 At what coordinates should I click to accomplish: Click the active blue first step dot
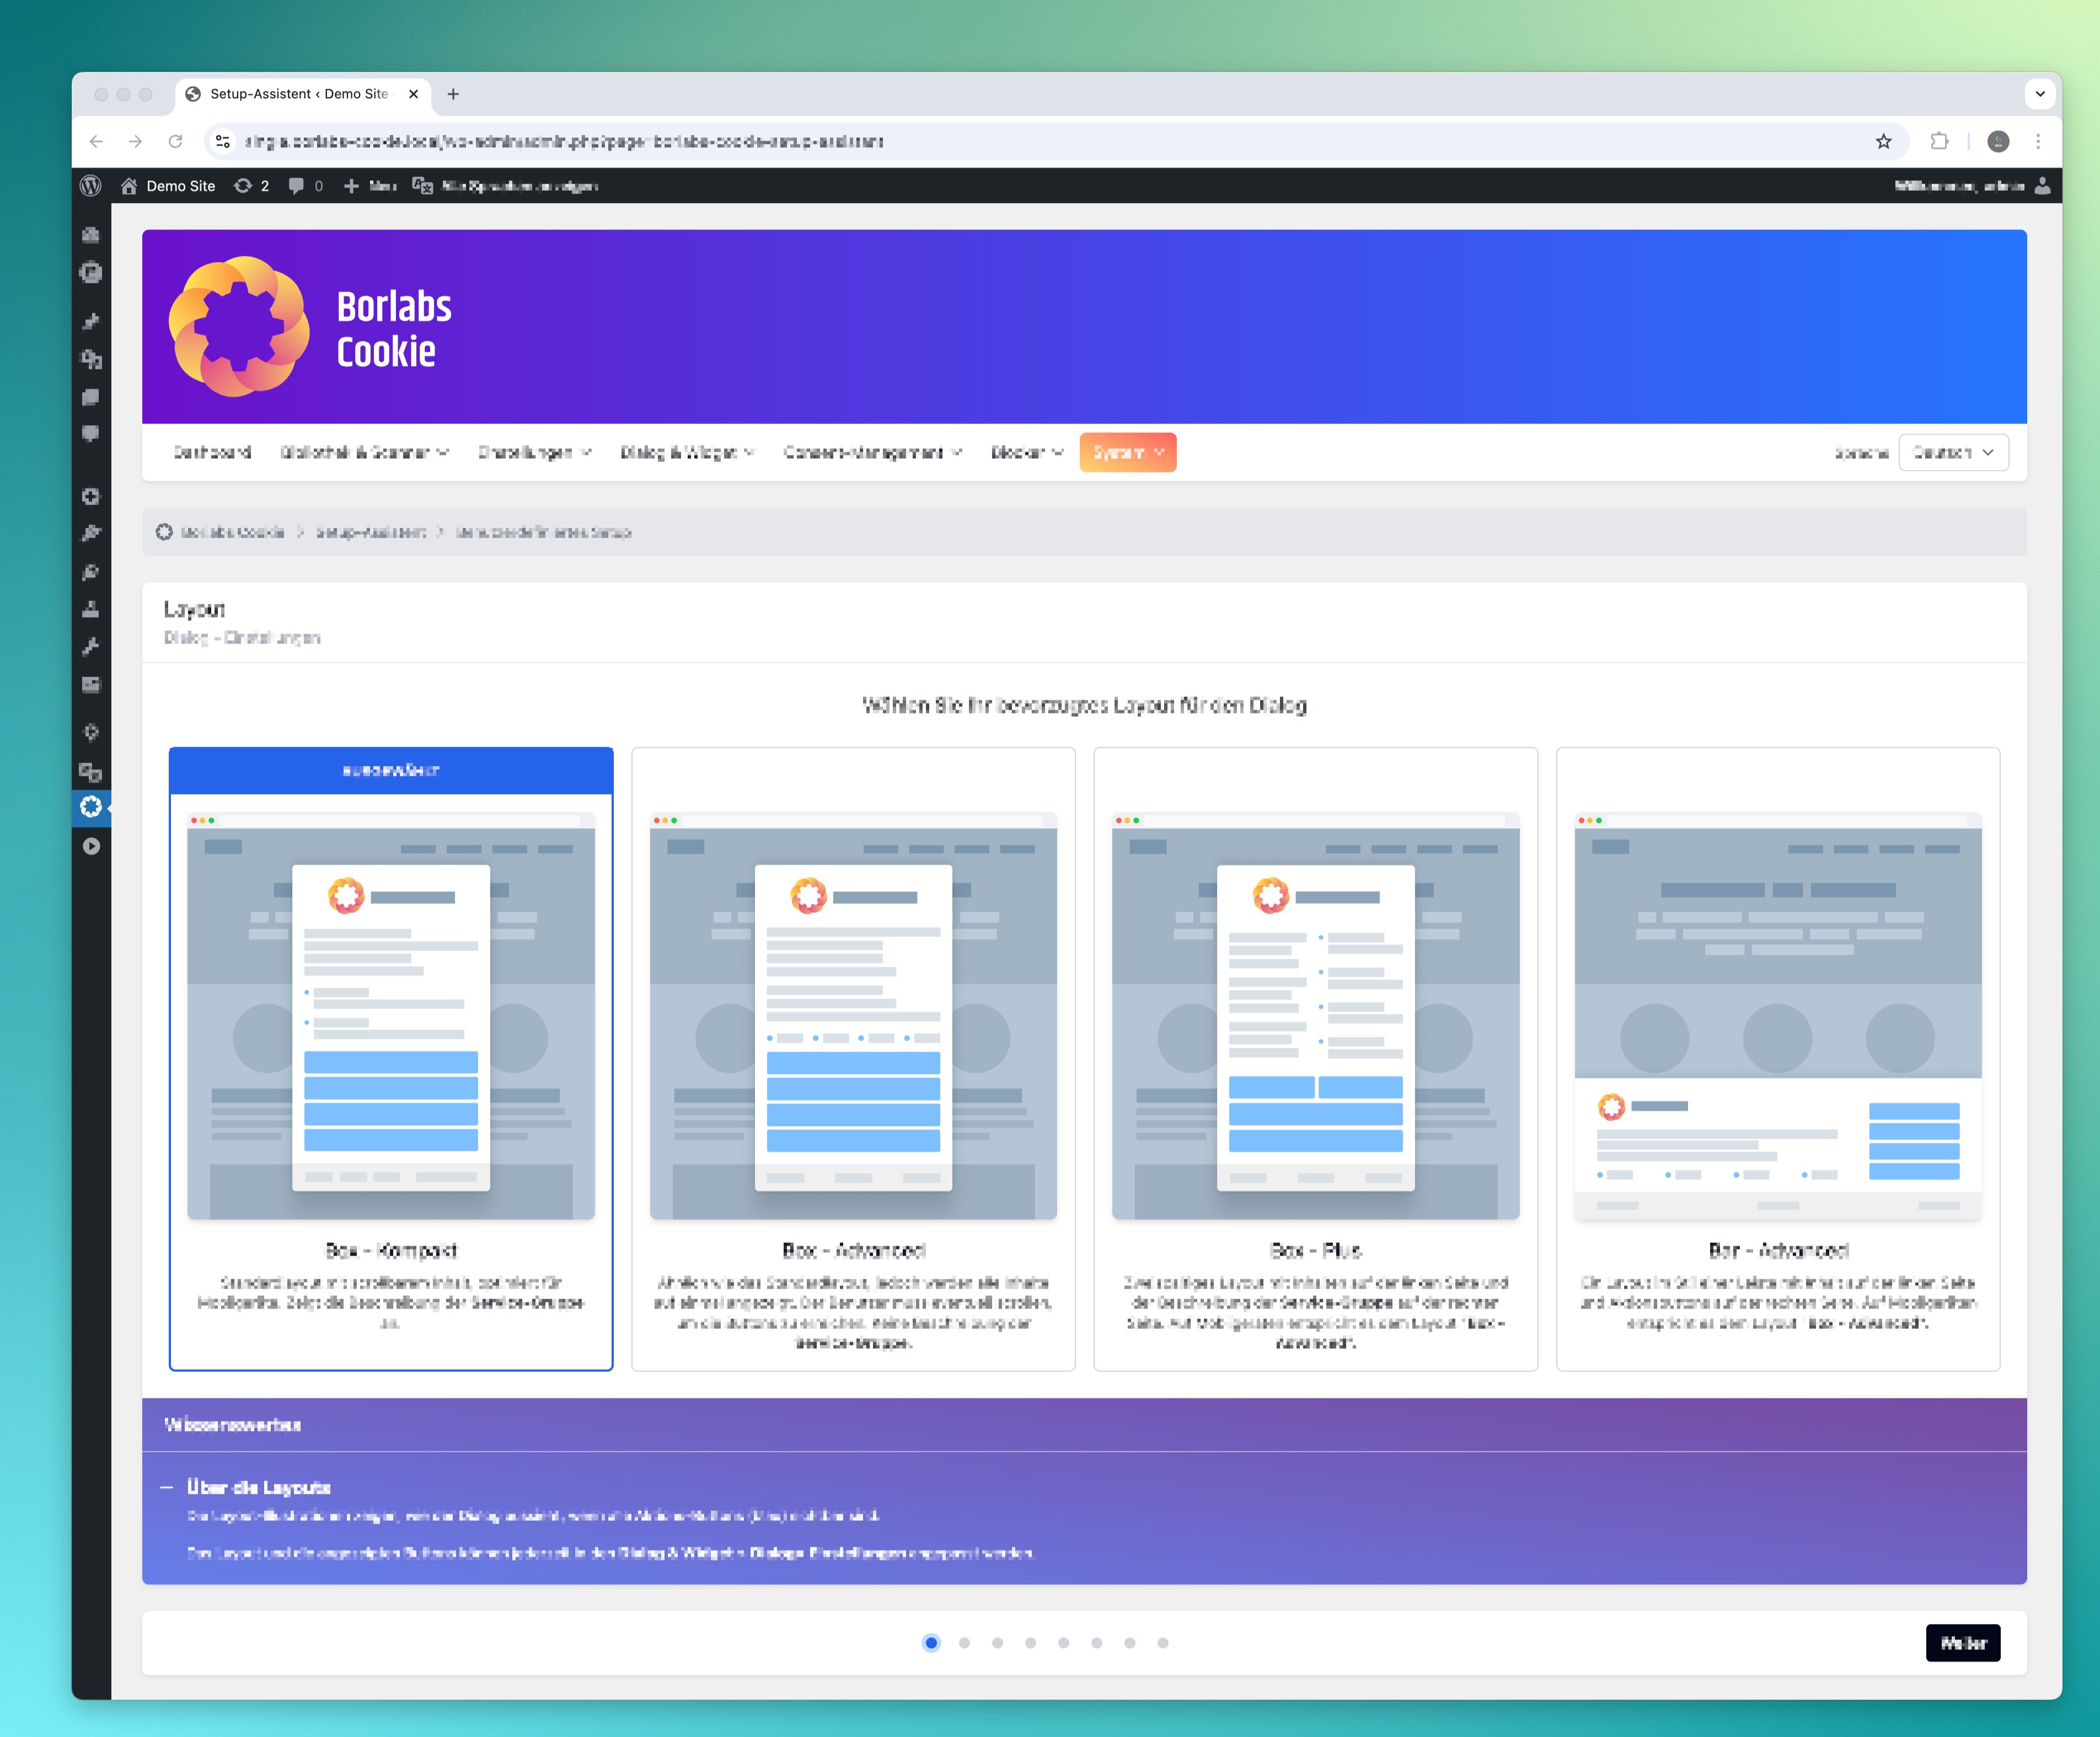[x=931, y=1643]
